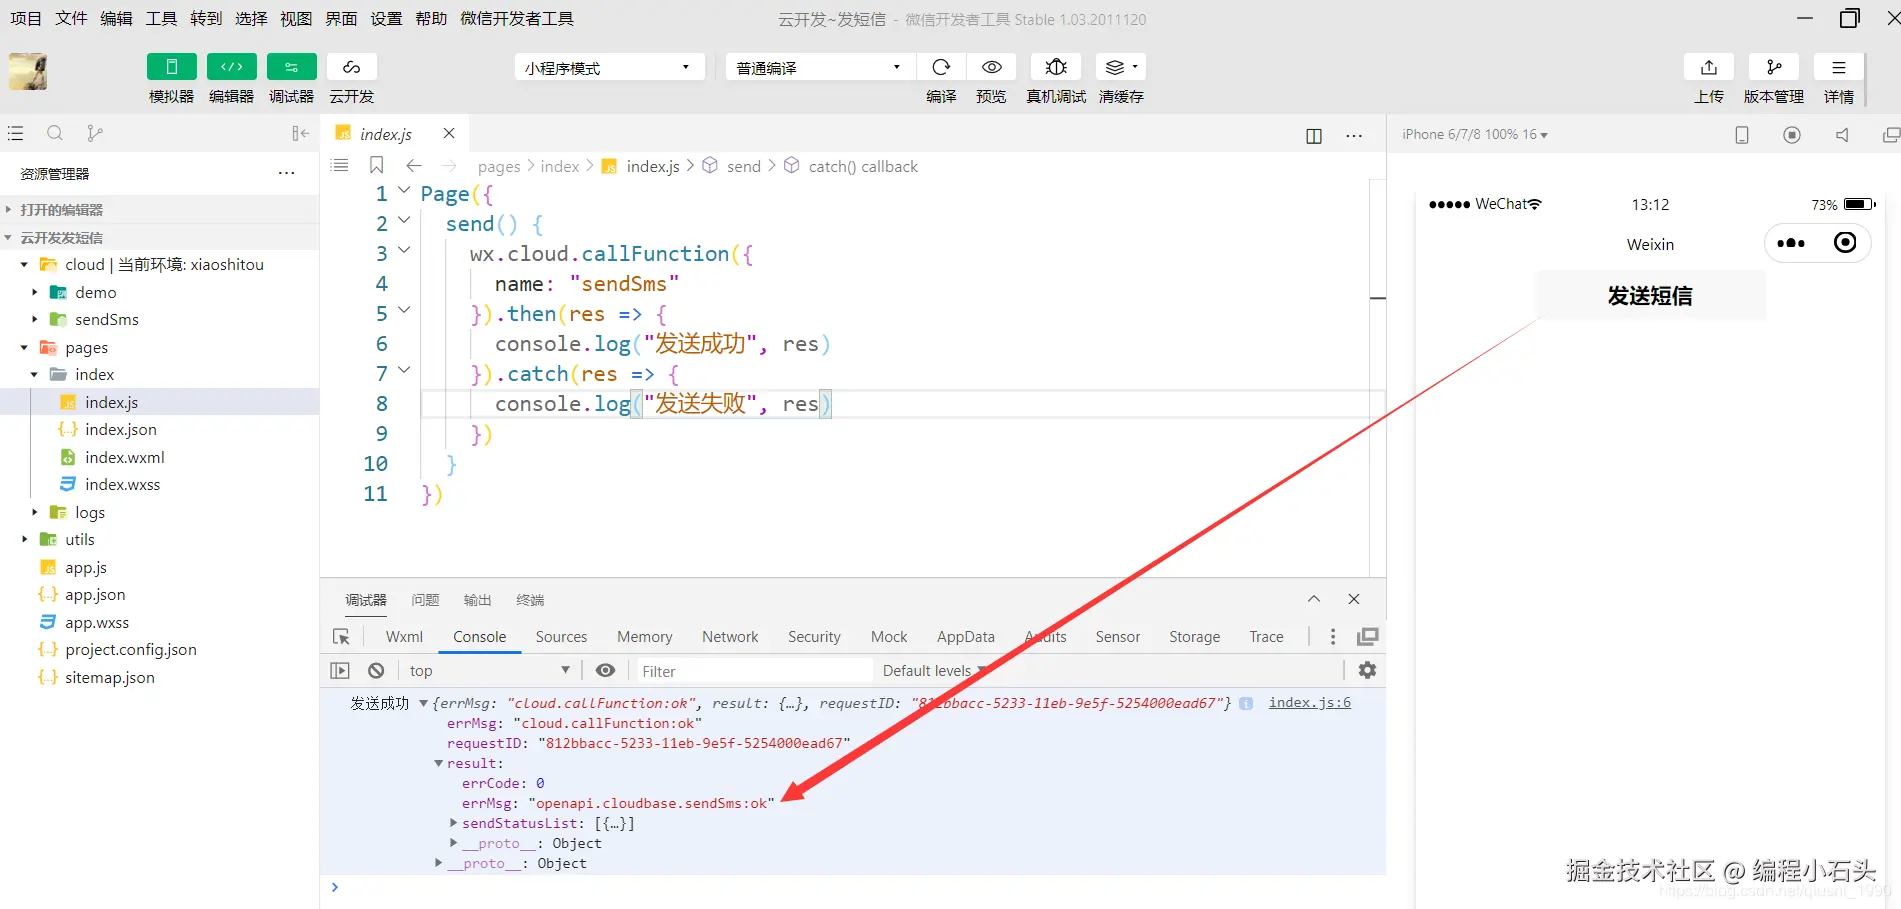Switch to the 问题 panel tab
This screenshot has width=1901, height=909.
pyautogui.click(x=425, y=600)
